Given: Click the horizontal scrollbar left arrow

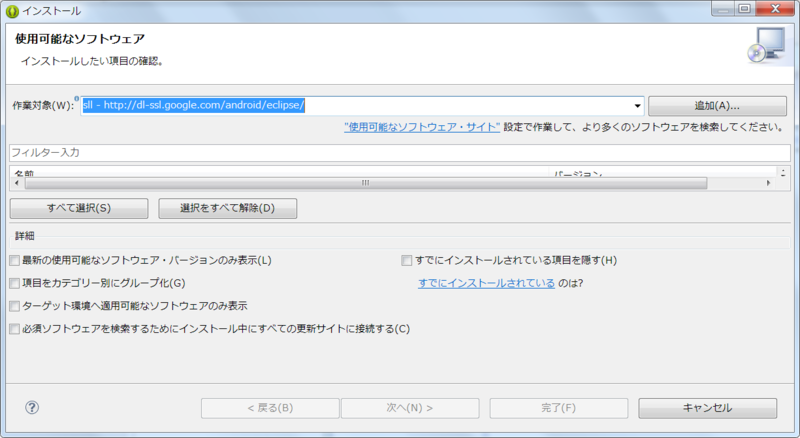Looking at the screenshot, I should point(17,183).
